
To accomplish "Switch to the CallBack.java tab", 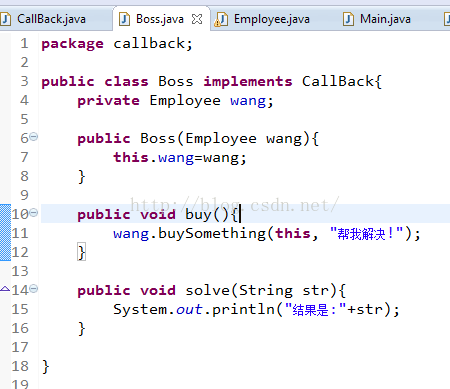I will 51,19.
